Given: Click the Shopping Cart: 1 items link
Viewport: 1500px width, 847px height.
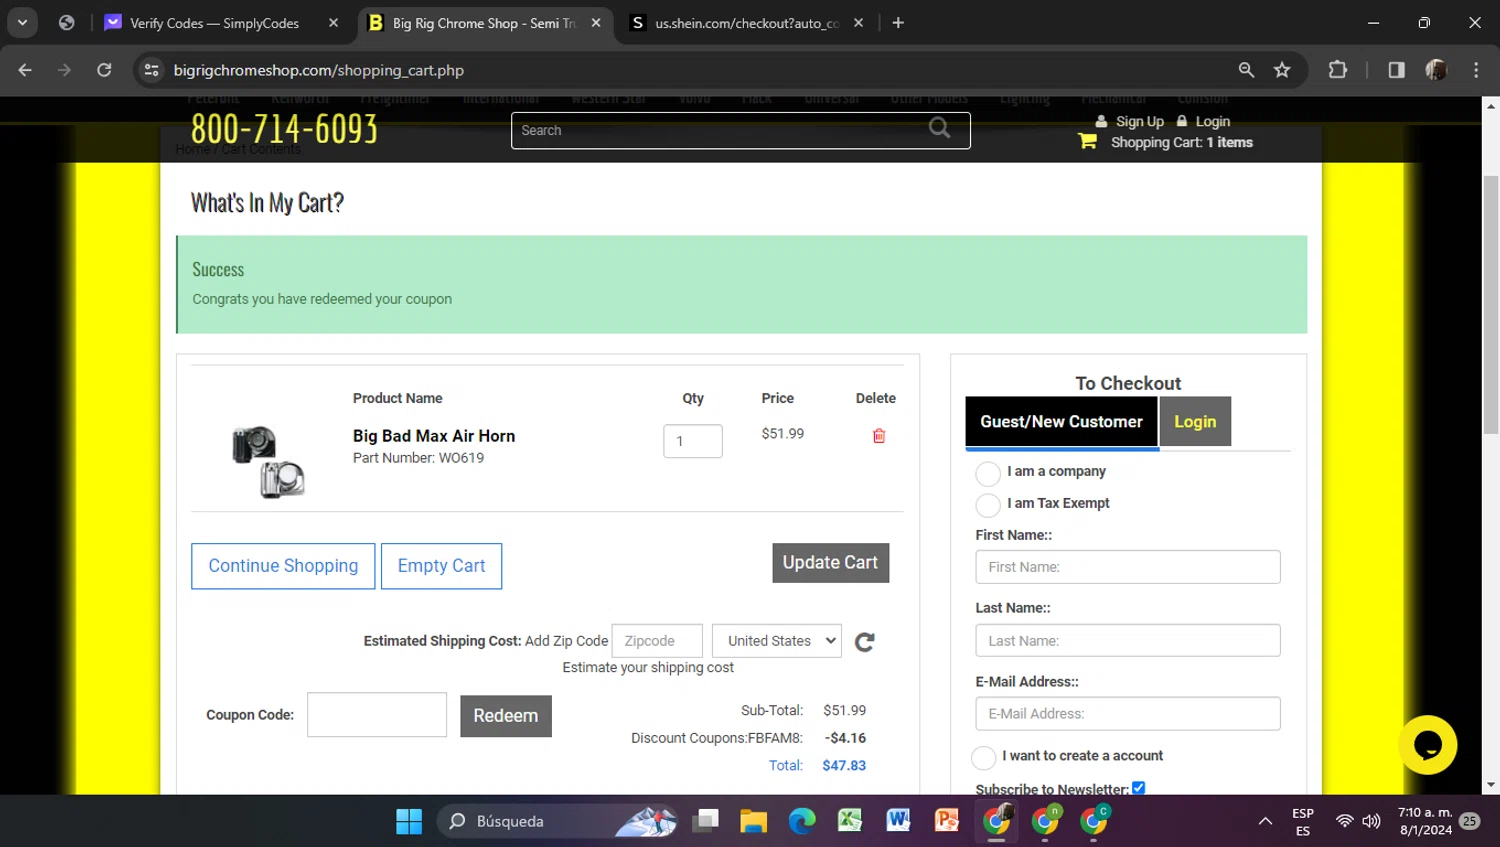Looking at the screenshot, I should [x=1181, y=142].
